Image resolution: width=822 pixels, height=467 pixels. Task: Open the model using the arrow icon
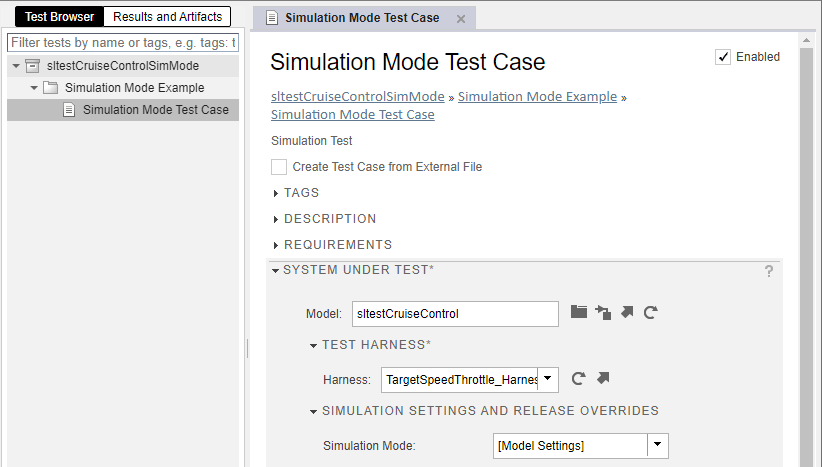tap(627, 313)
